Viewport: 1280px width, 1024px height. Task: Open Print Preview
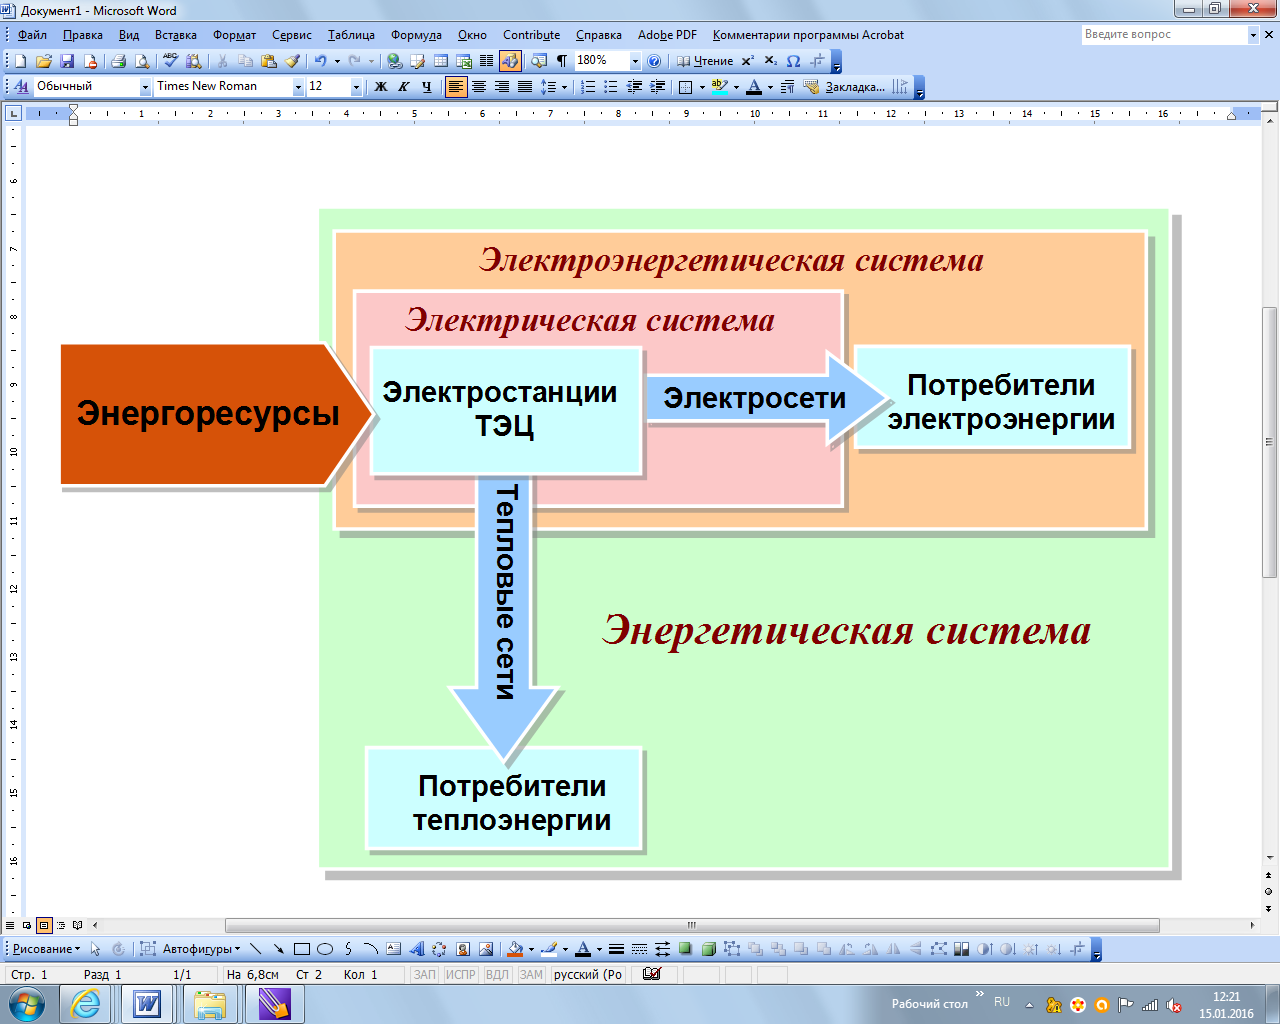[142, 61]
